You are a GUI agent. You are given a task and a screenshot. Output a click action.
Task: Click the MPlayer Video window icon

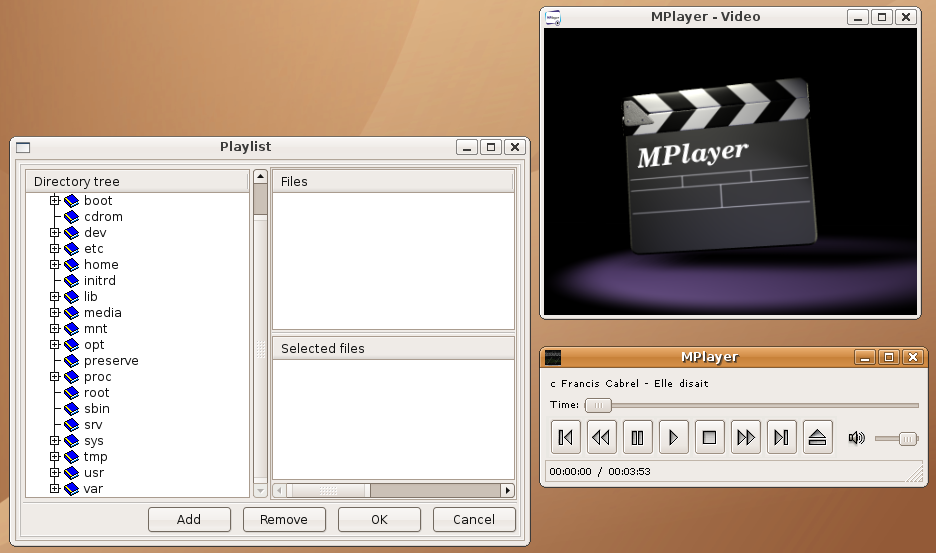(553, 17)
